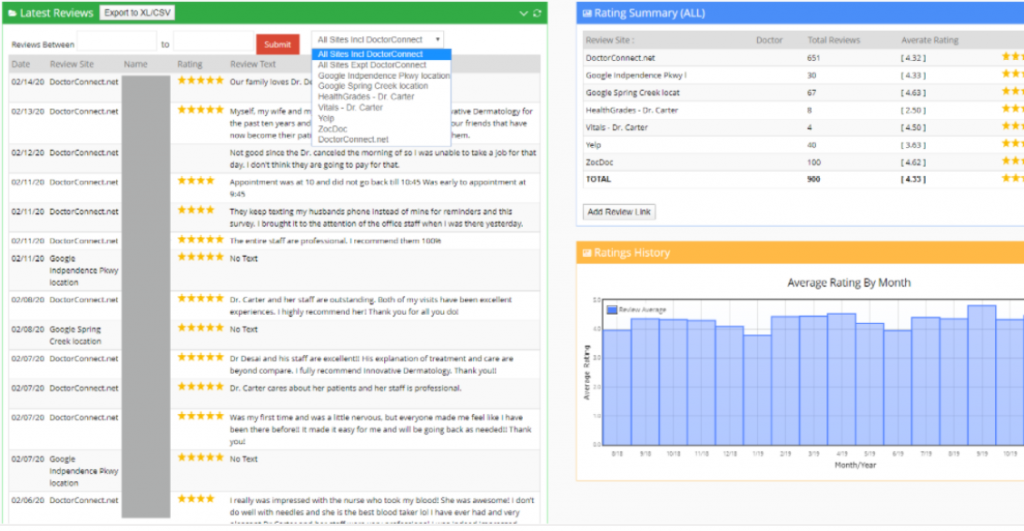1024x531 pixels.
Task: Click the Averate Rating column header
Action: click(930, 40)
